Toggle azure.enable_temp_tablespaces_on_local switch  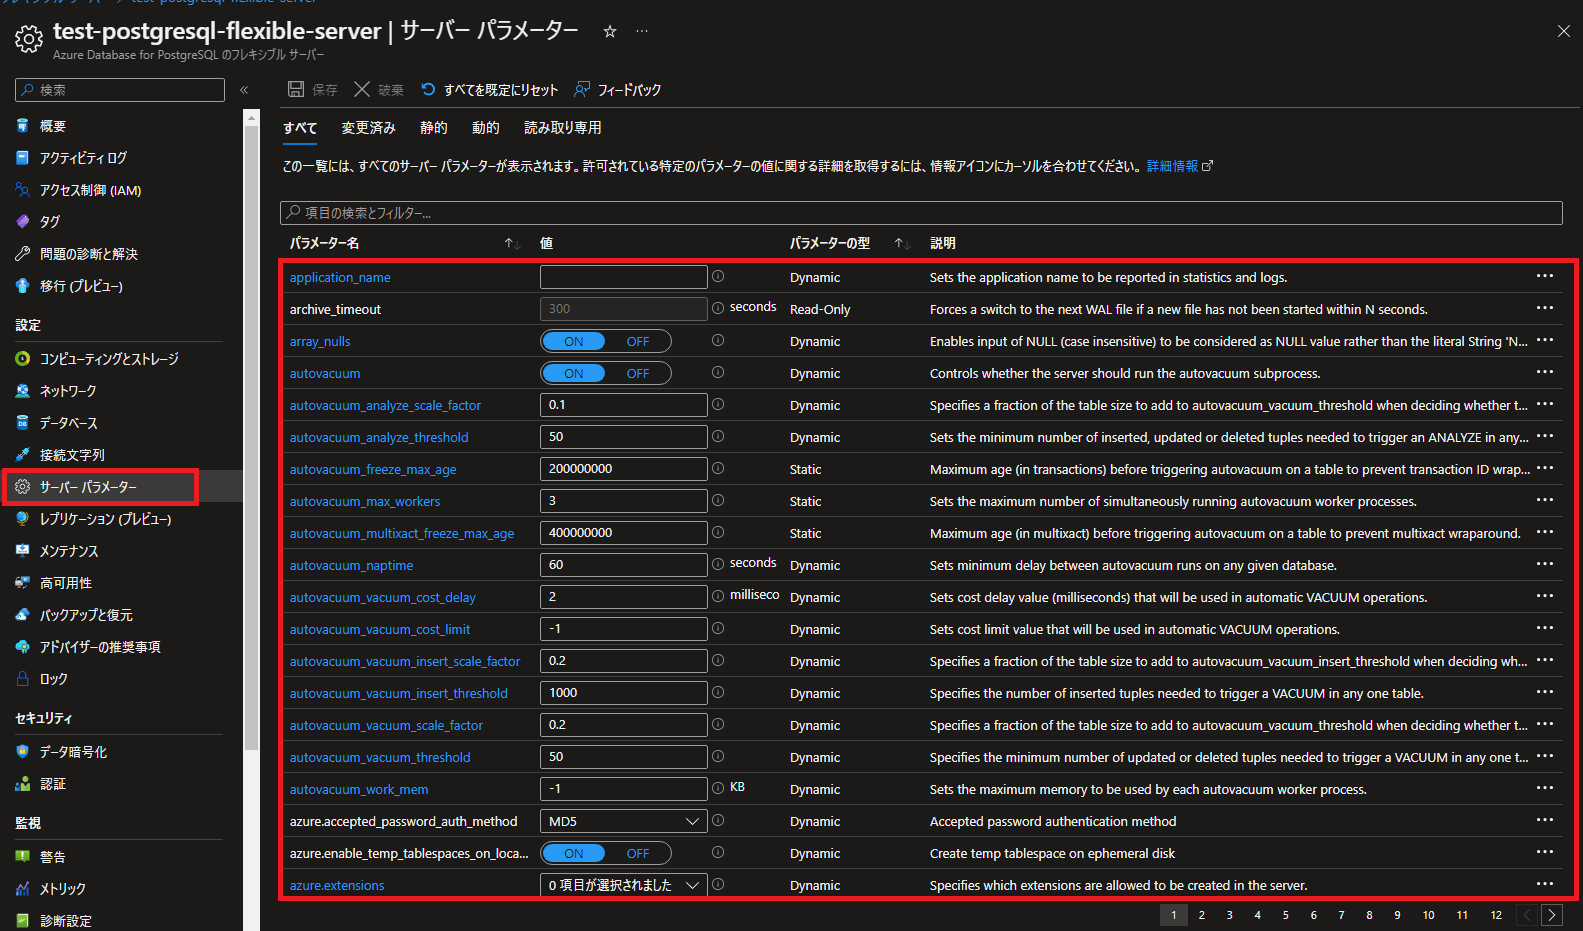[x=606, y=853]
